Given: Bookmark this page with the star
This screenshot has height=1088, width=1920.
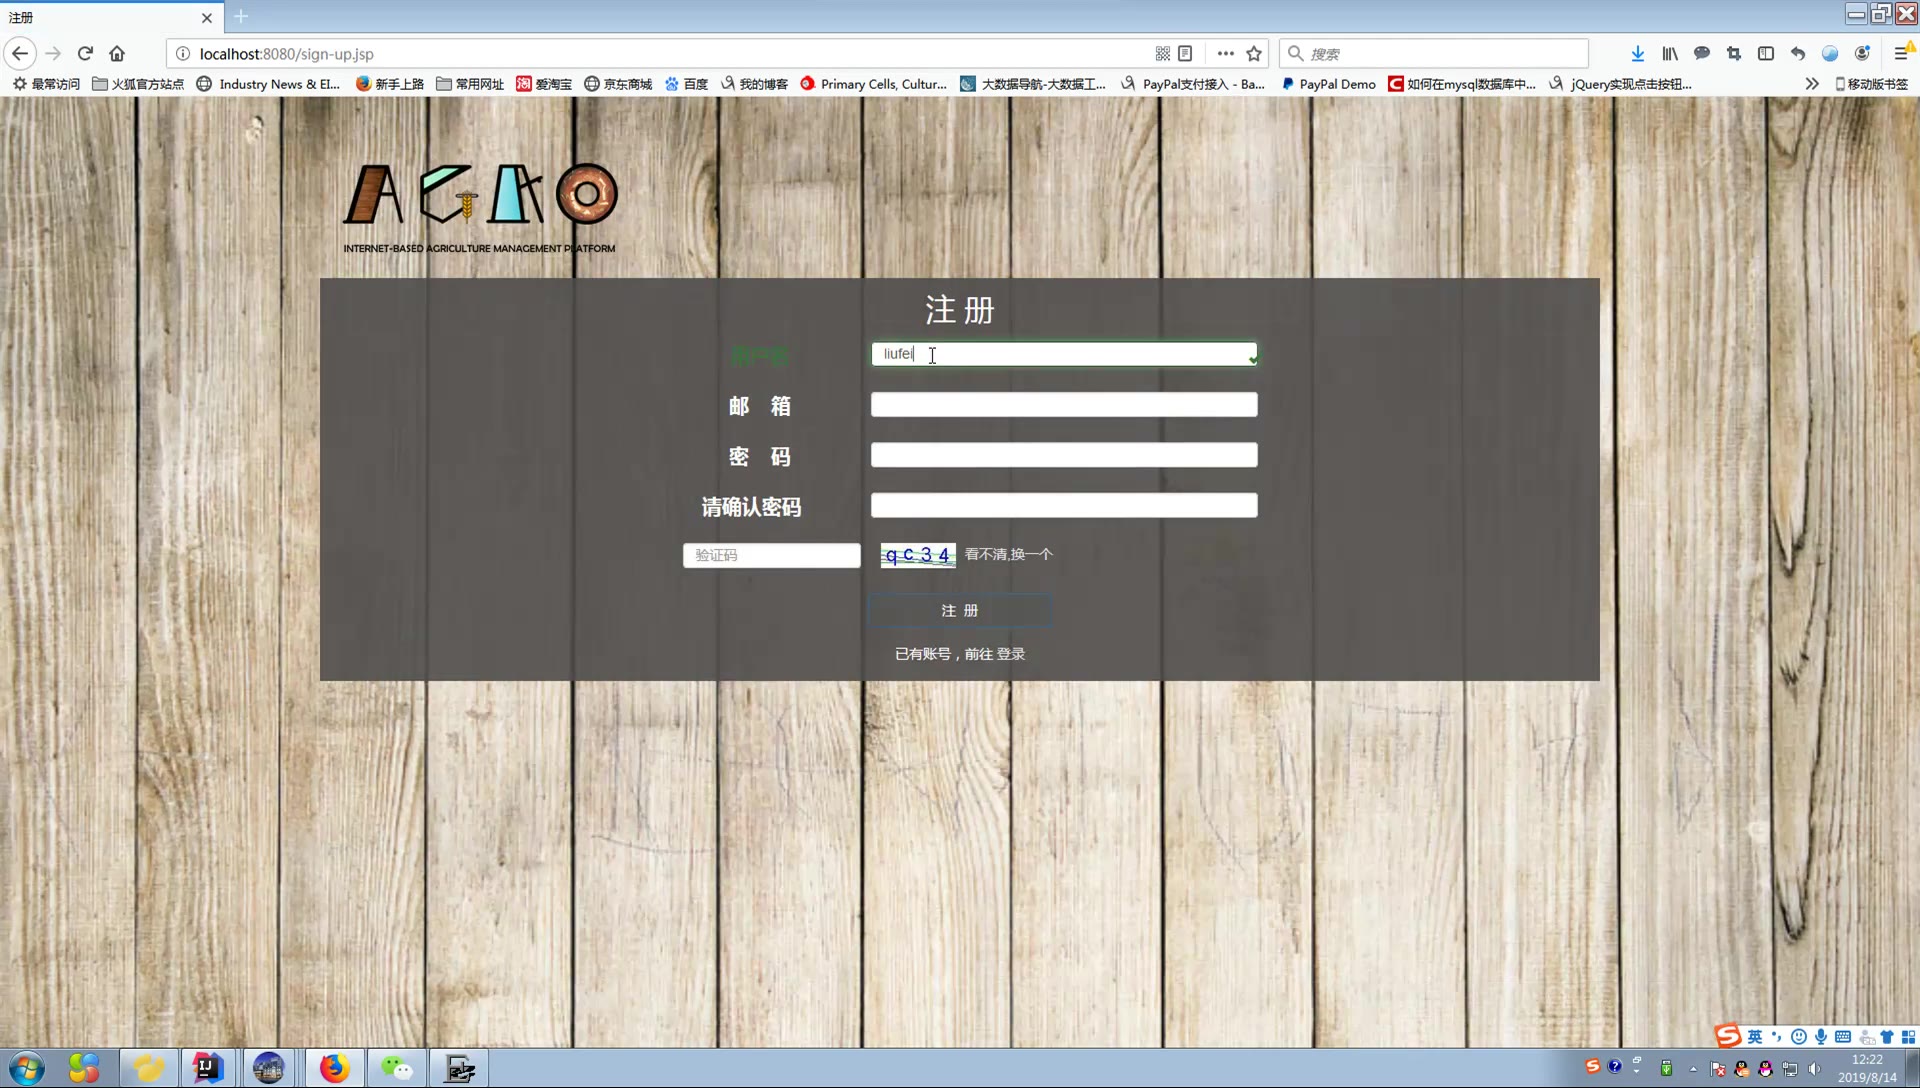Looking at the screenshot, I should point(1254,54).
